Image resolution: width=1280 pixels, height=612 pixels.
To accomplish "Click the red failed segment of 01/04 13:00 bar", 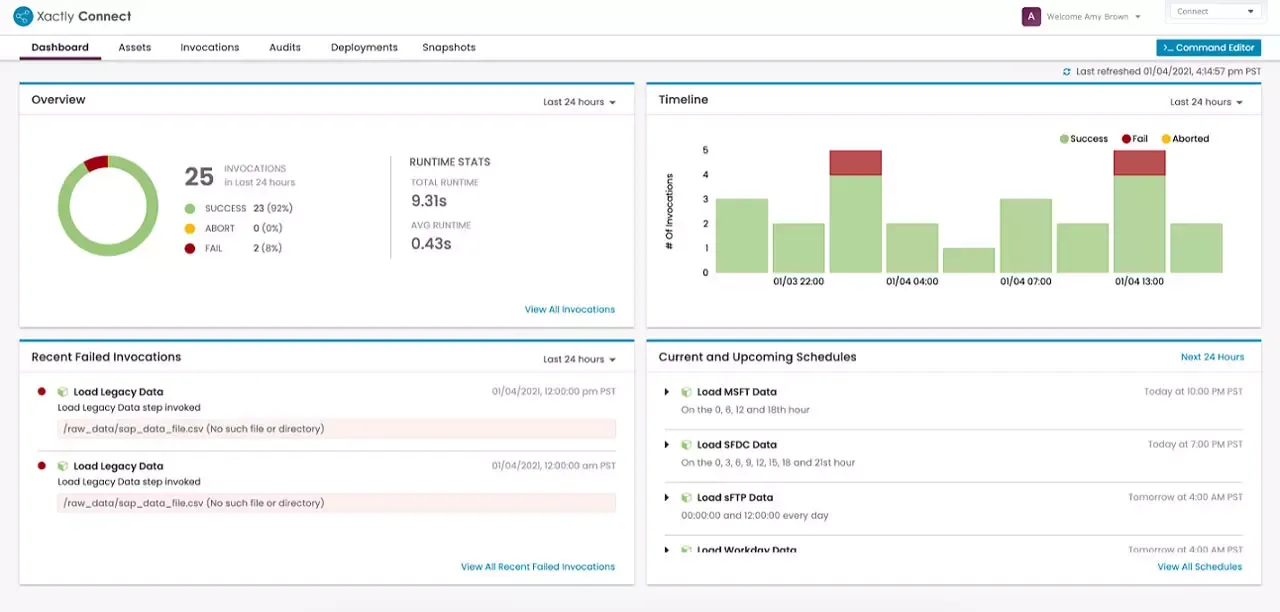I will [x=1139, y=163].
